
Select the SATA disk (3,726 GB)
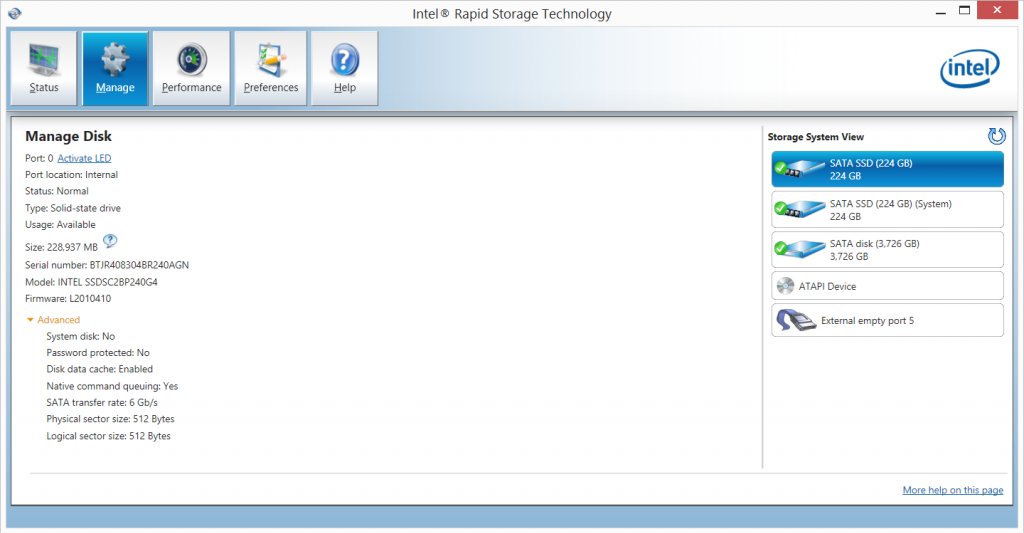click(887, 250)
